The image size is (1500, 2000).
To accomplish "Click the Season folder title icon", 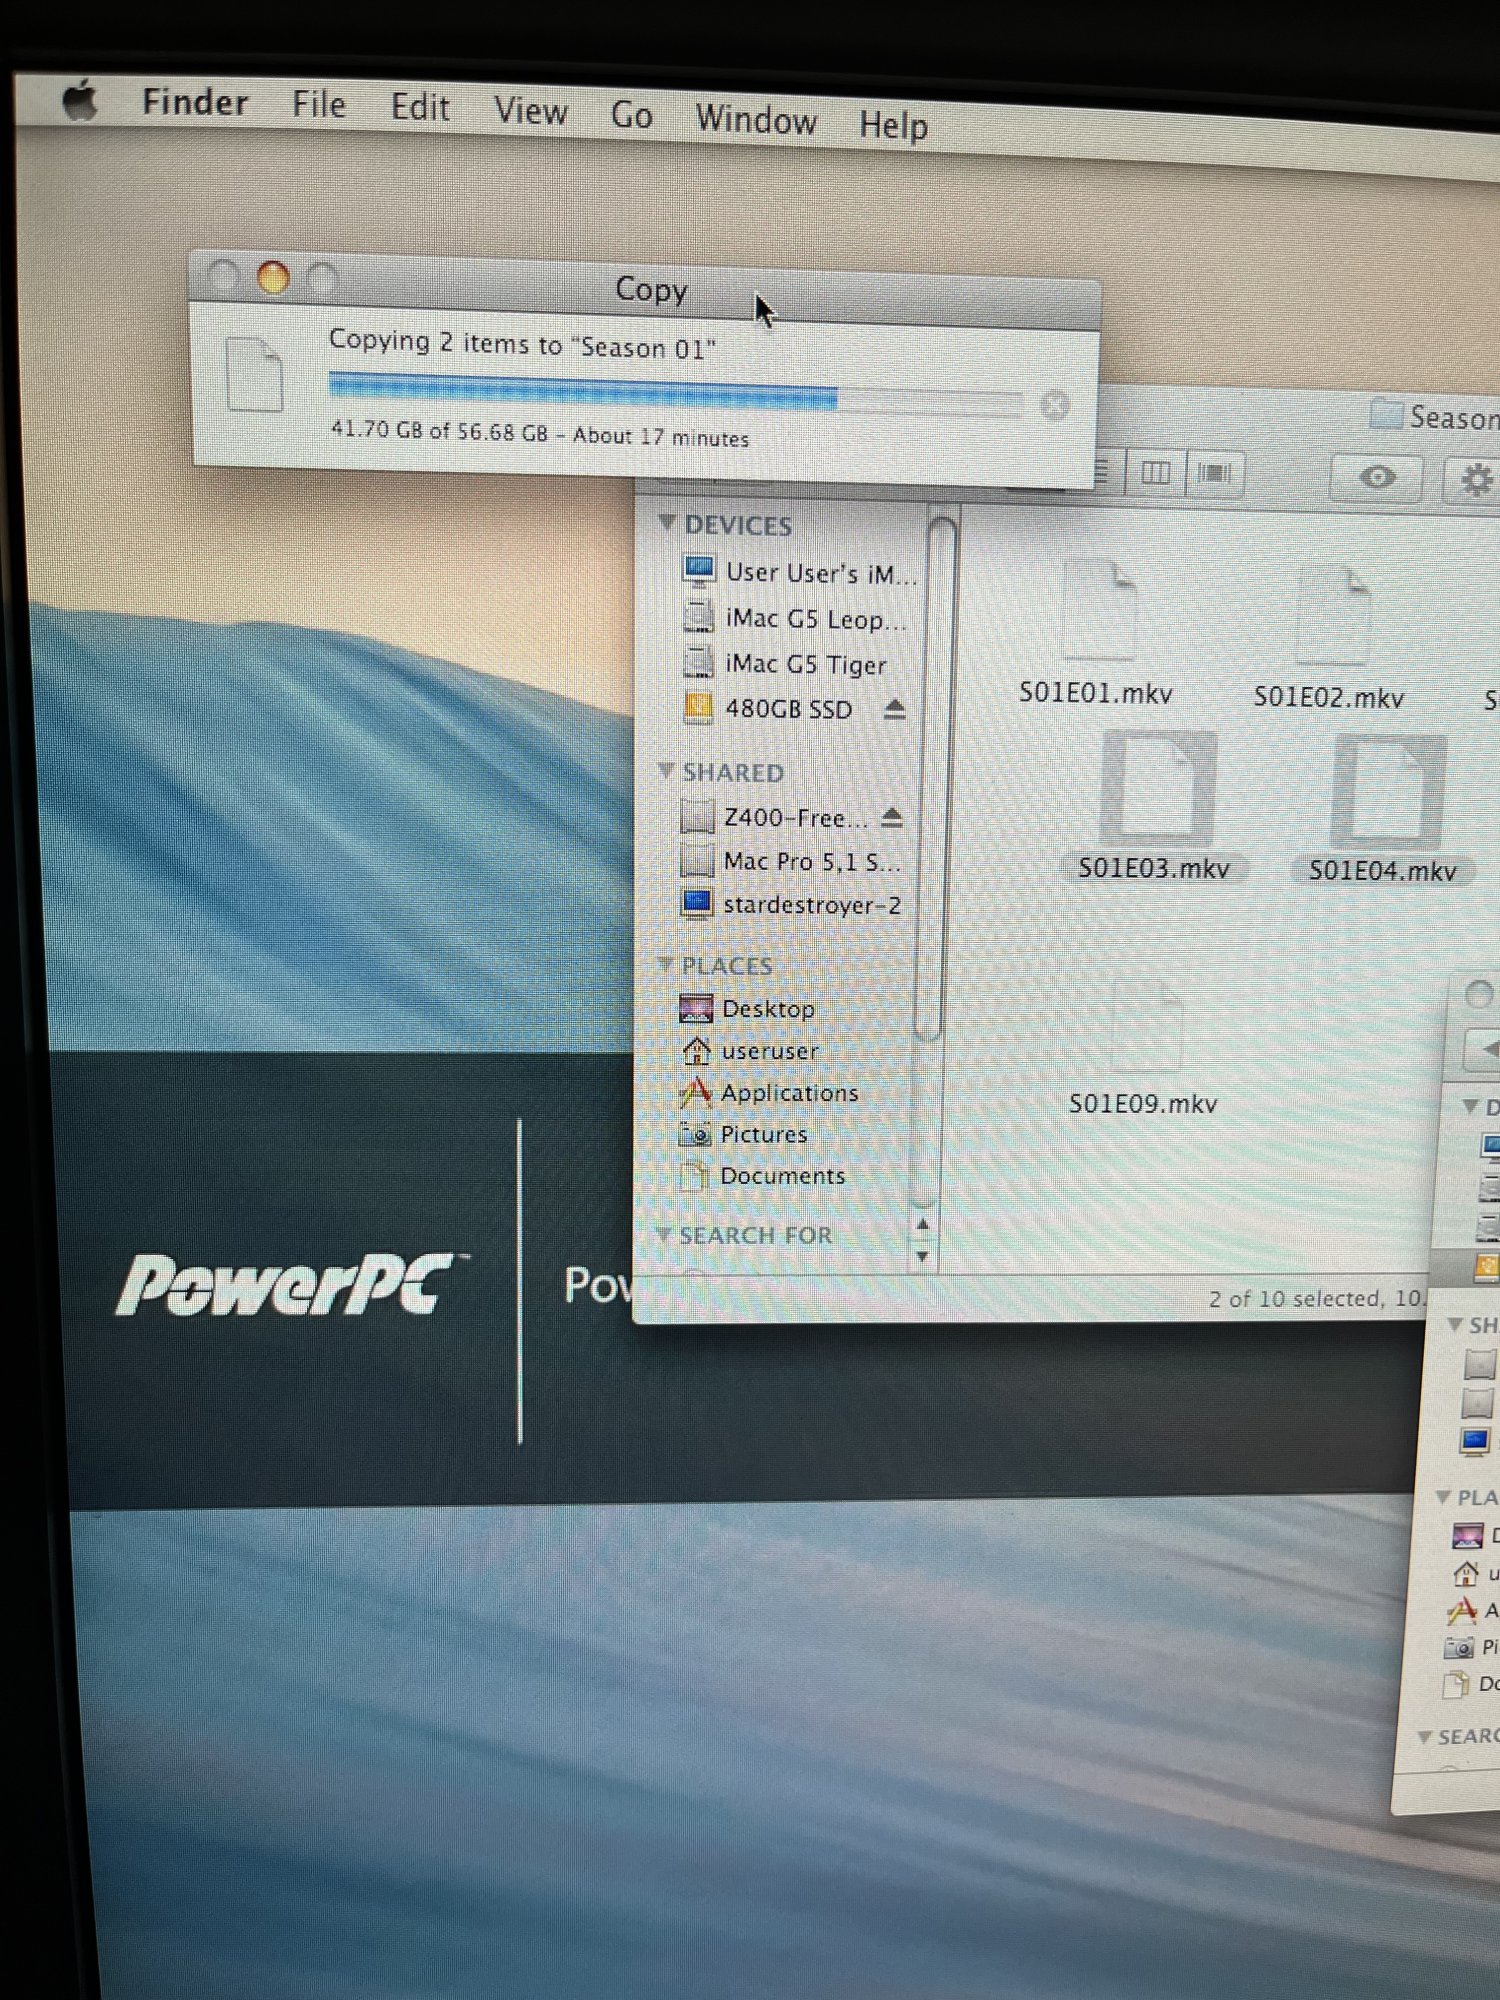I will tap(1385, 413).
